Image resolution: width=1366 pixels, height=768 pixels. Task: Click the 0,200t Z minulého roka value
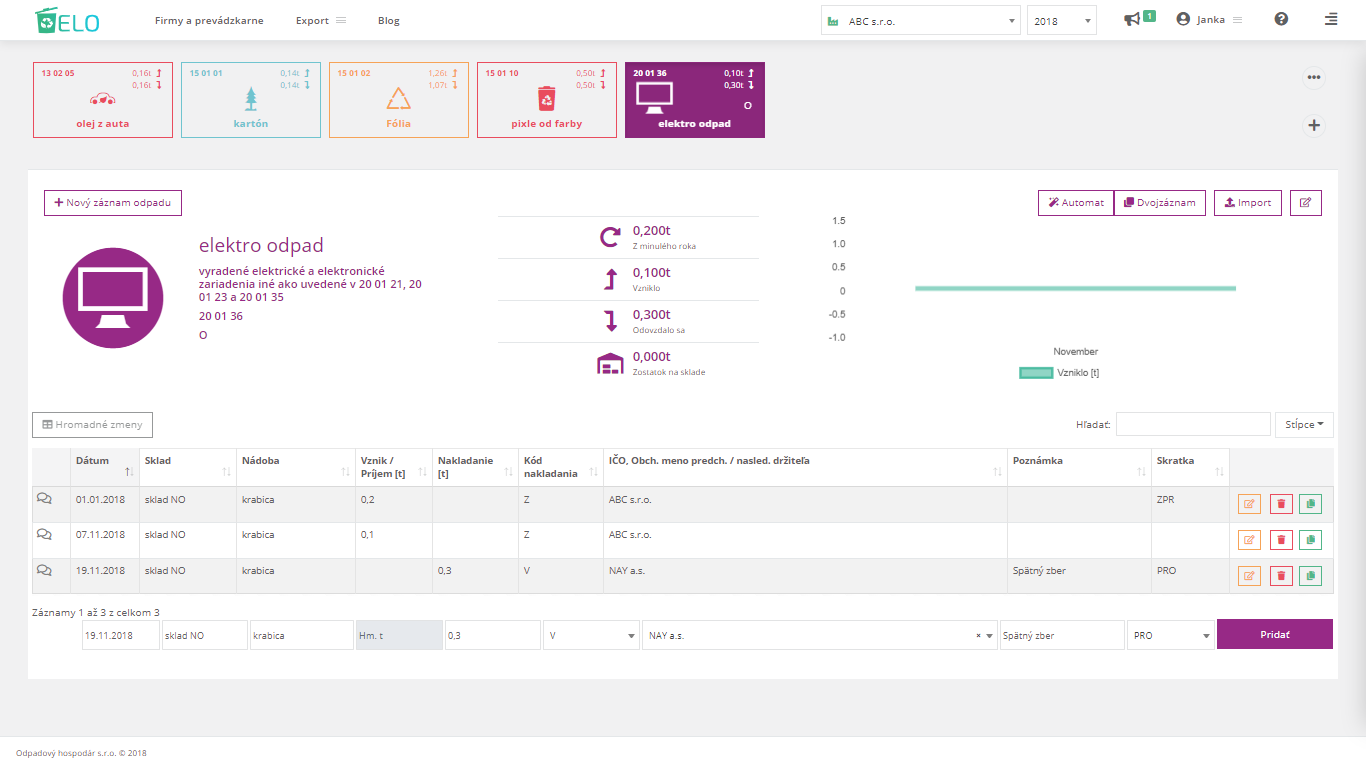pos(652,231)
